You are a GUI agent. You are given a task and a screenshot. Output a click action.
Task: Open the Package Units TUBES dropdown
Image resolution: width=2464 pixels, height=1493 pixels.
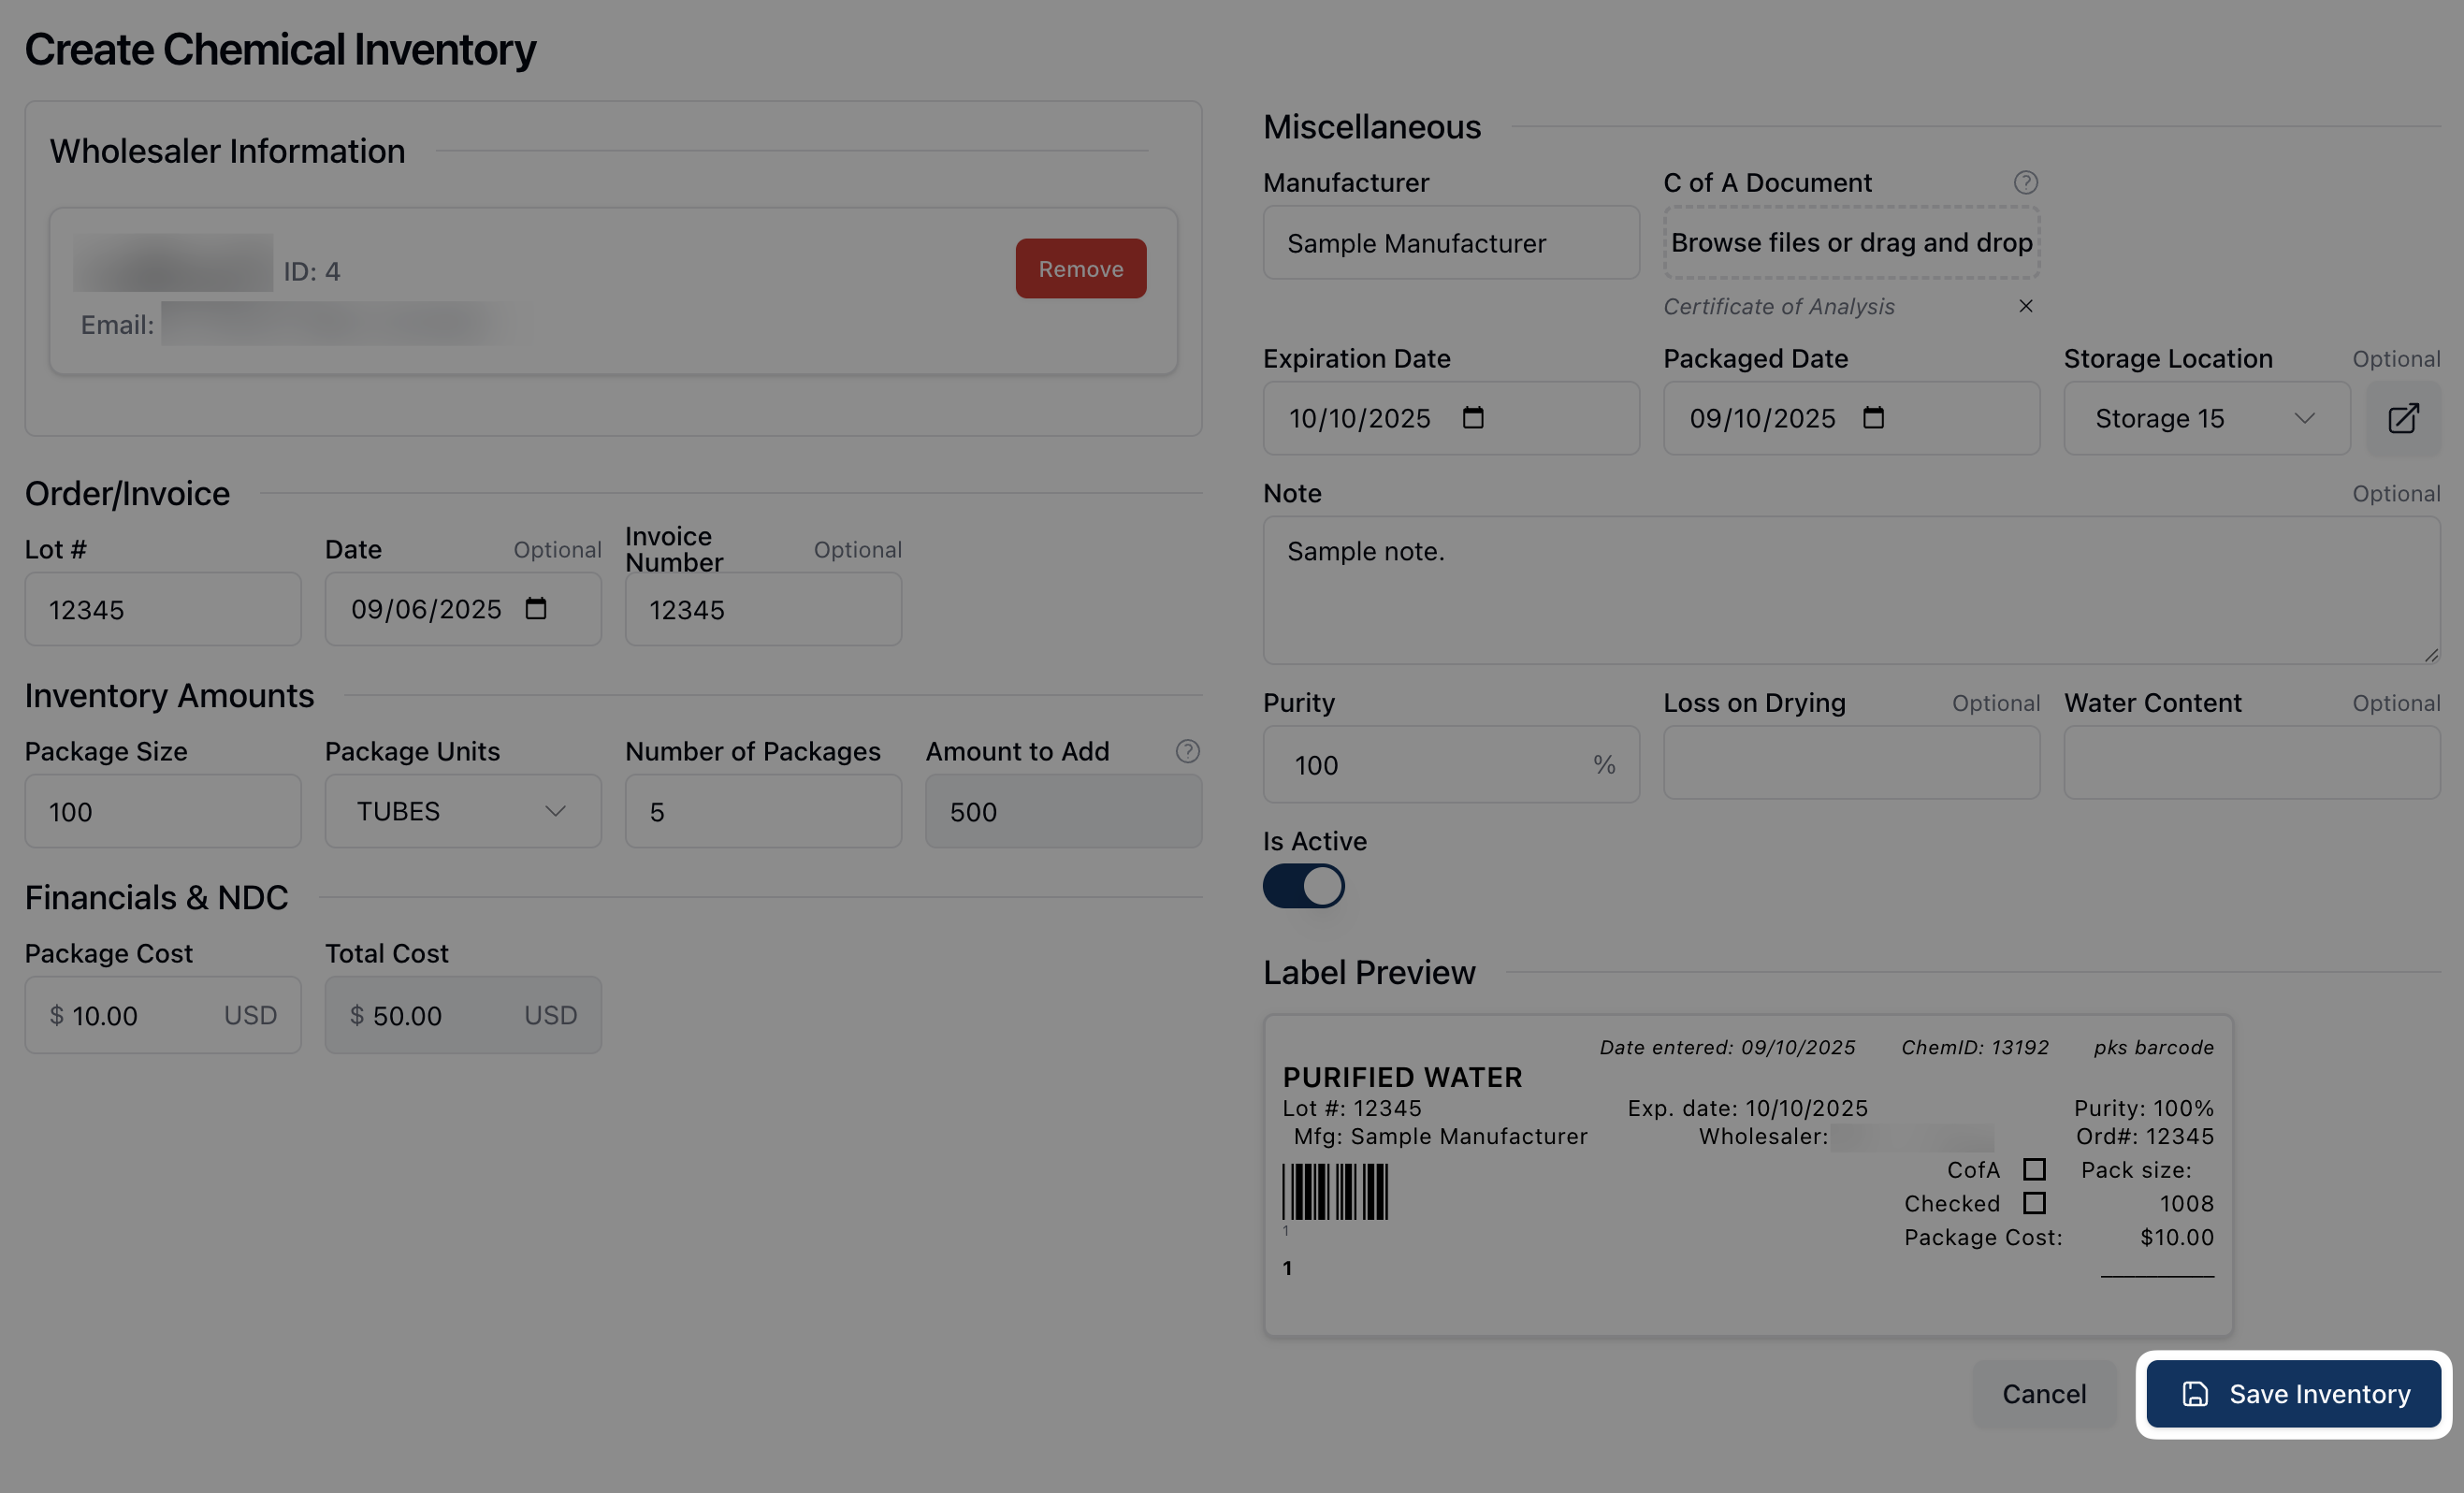click(462, 811)
